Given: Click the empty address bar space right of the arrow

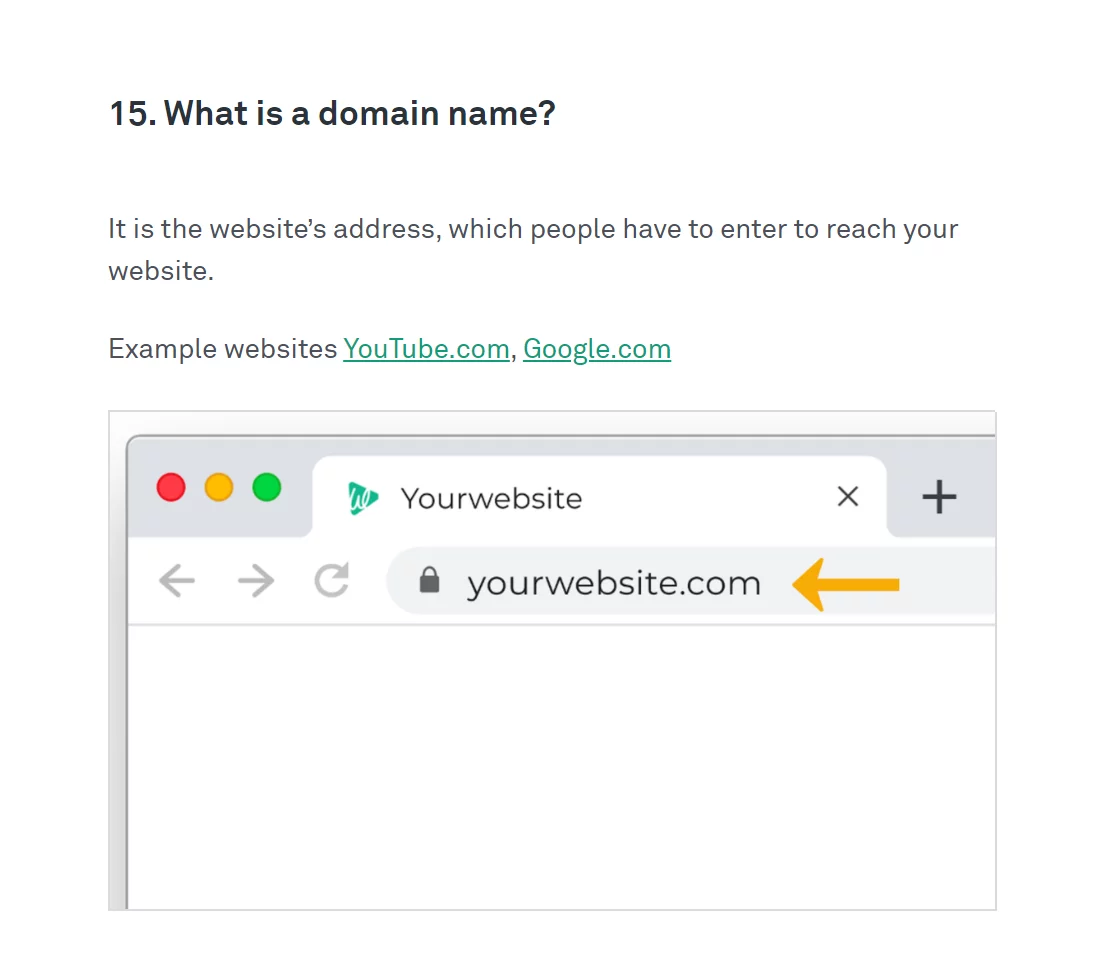Looking at the screenshot, I should point(948,581).
